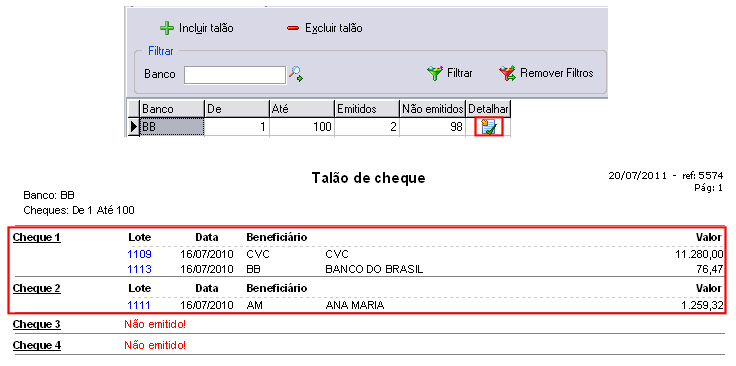The height and width of the screenshot is (366, 736).
Task: Click the Remover Filtros funnel icon
Action: click(x=507, y=74)
